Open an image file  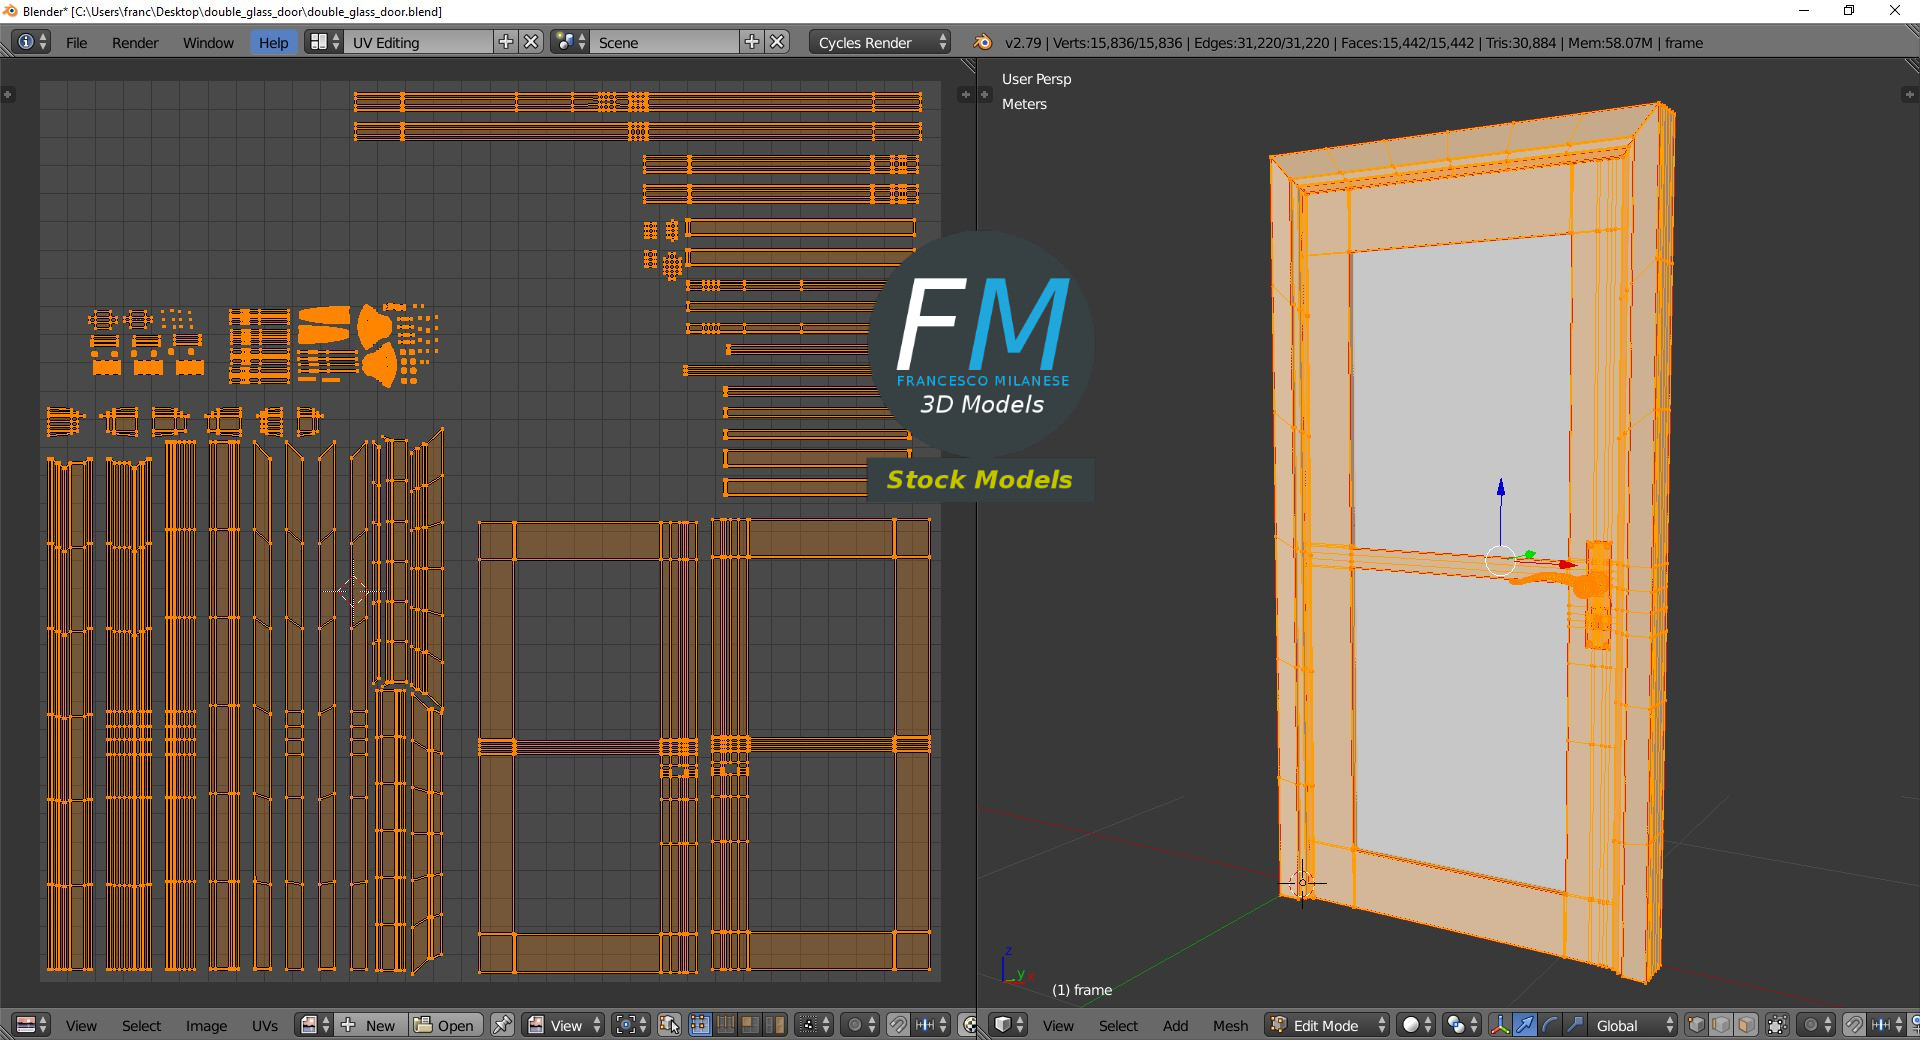(x=445, y=1025)
